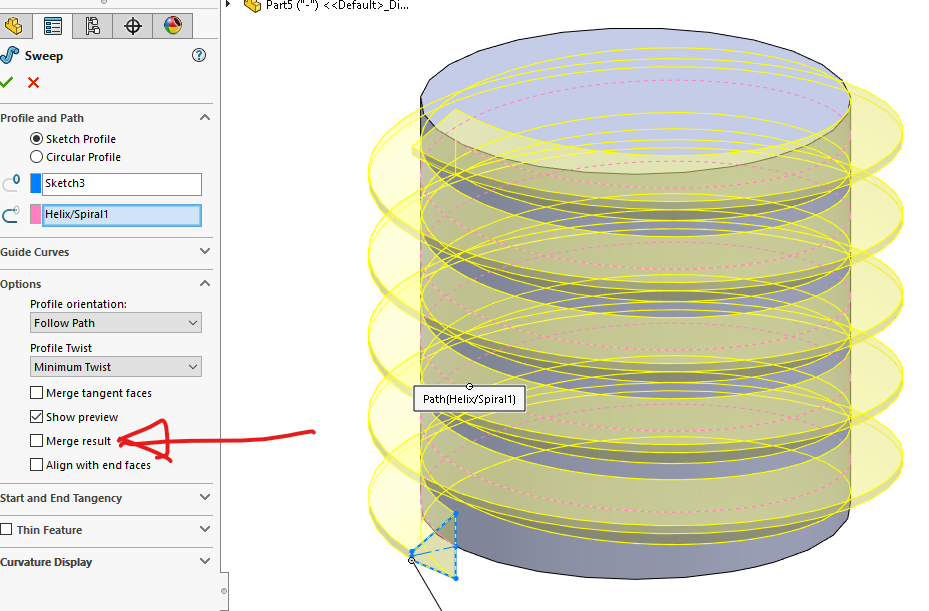Click the Sweep feature icon
This screenshot has width=929, height=611.
tap(9, 55)
